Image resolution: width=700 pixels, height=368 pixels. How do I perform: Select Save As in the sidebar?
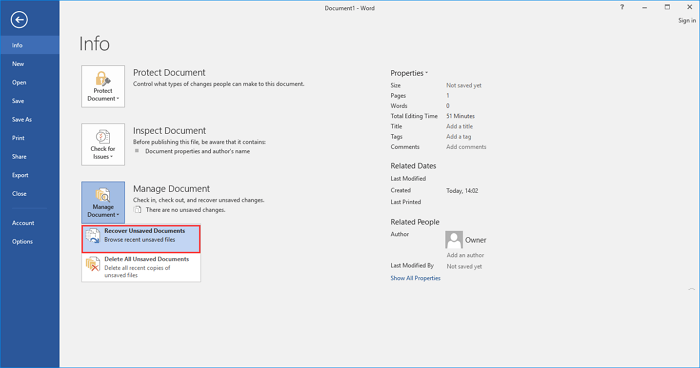29,120
